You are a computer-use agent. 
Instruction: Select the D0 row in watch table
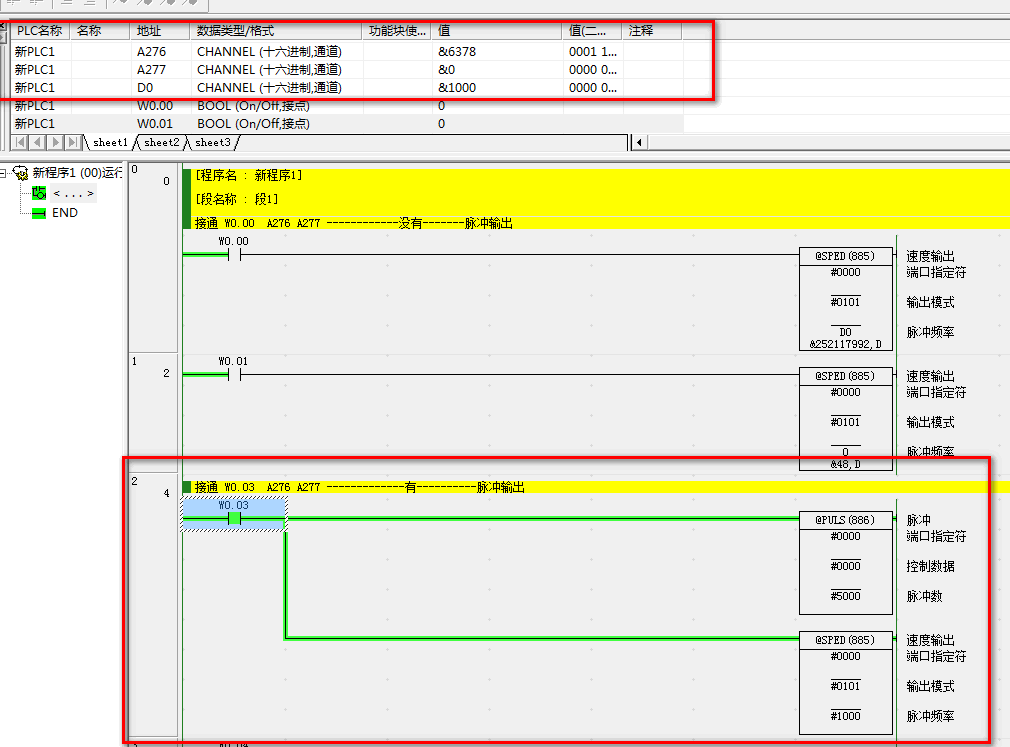[x=148, y=88]
